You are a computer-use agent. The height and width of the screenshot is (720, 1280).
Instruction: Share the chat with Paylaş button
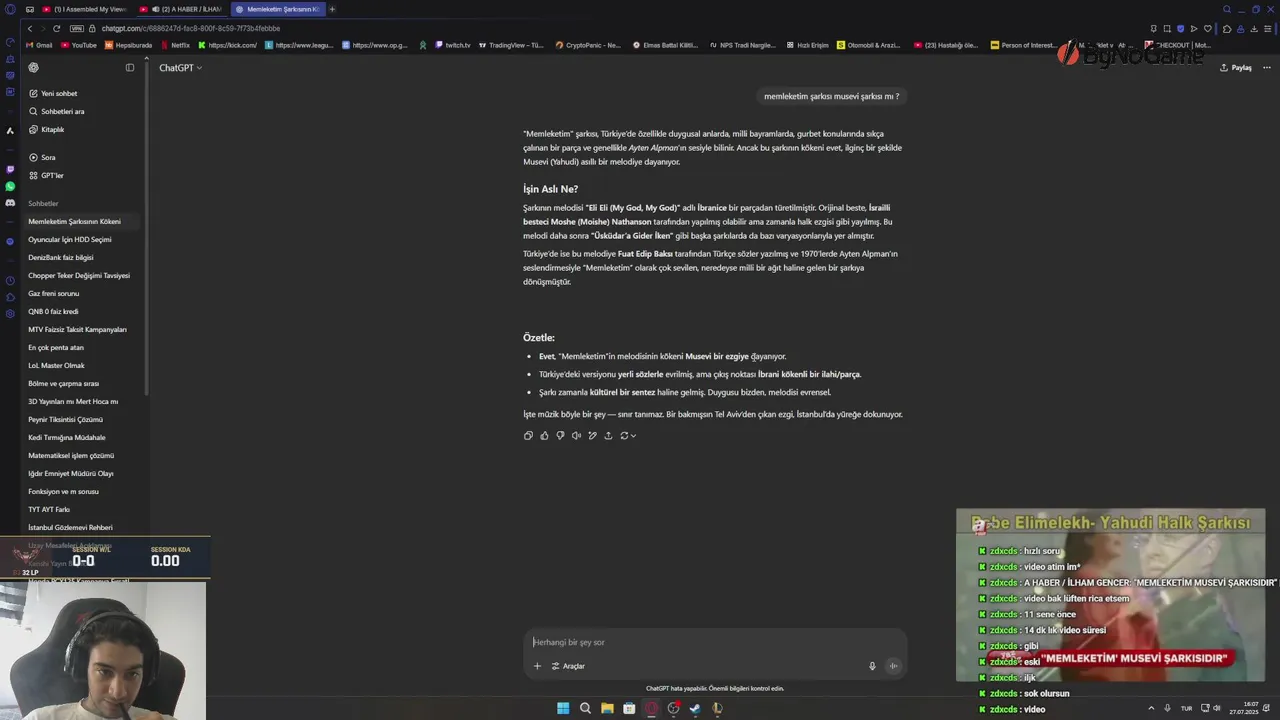click(1236, 68)
